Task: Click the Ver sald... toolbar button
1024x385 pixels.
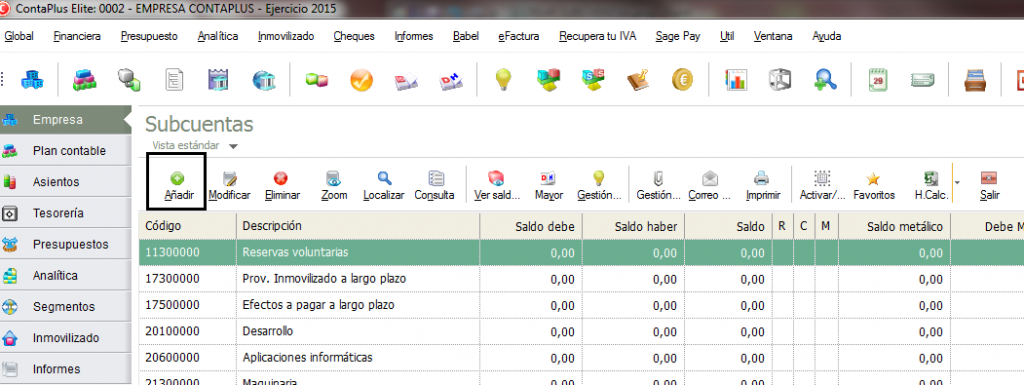Action: click(496, 185)
